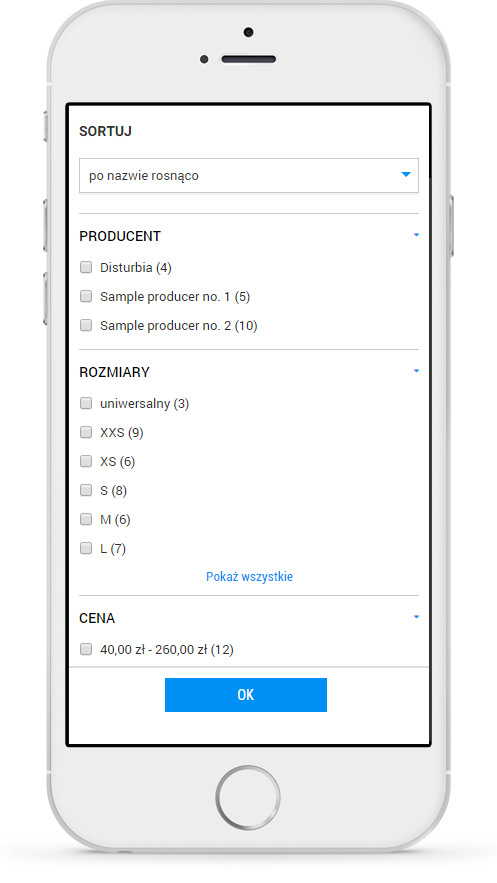
Task: Enable the L size checkbox
Action: pos(86,548)
